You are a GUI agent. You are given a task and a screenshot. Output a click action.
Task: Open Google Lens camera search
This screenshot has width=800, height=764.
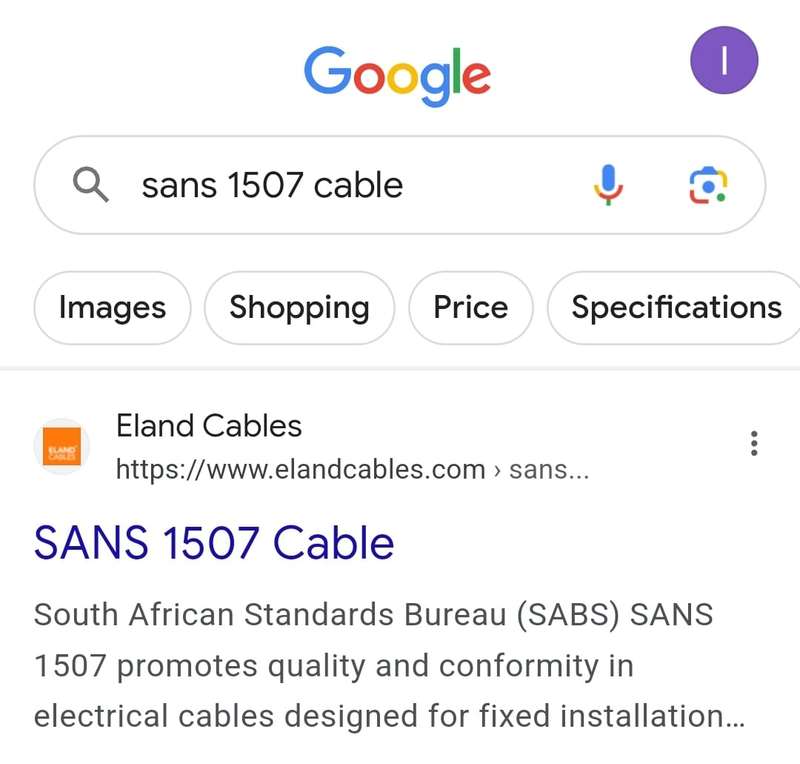point(708,185)
